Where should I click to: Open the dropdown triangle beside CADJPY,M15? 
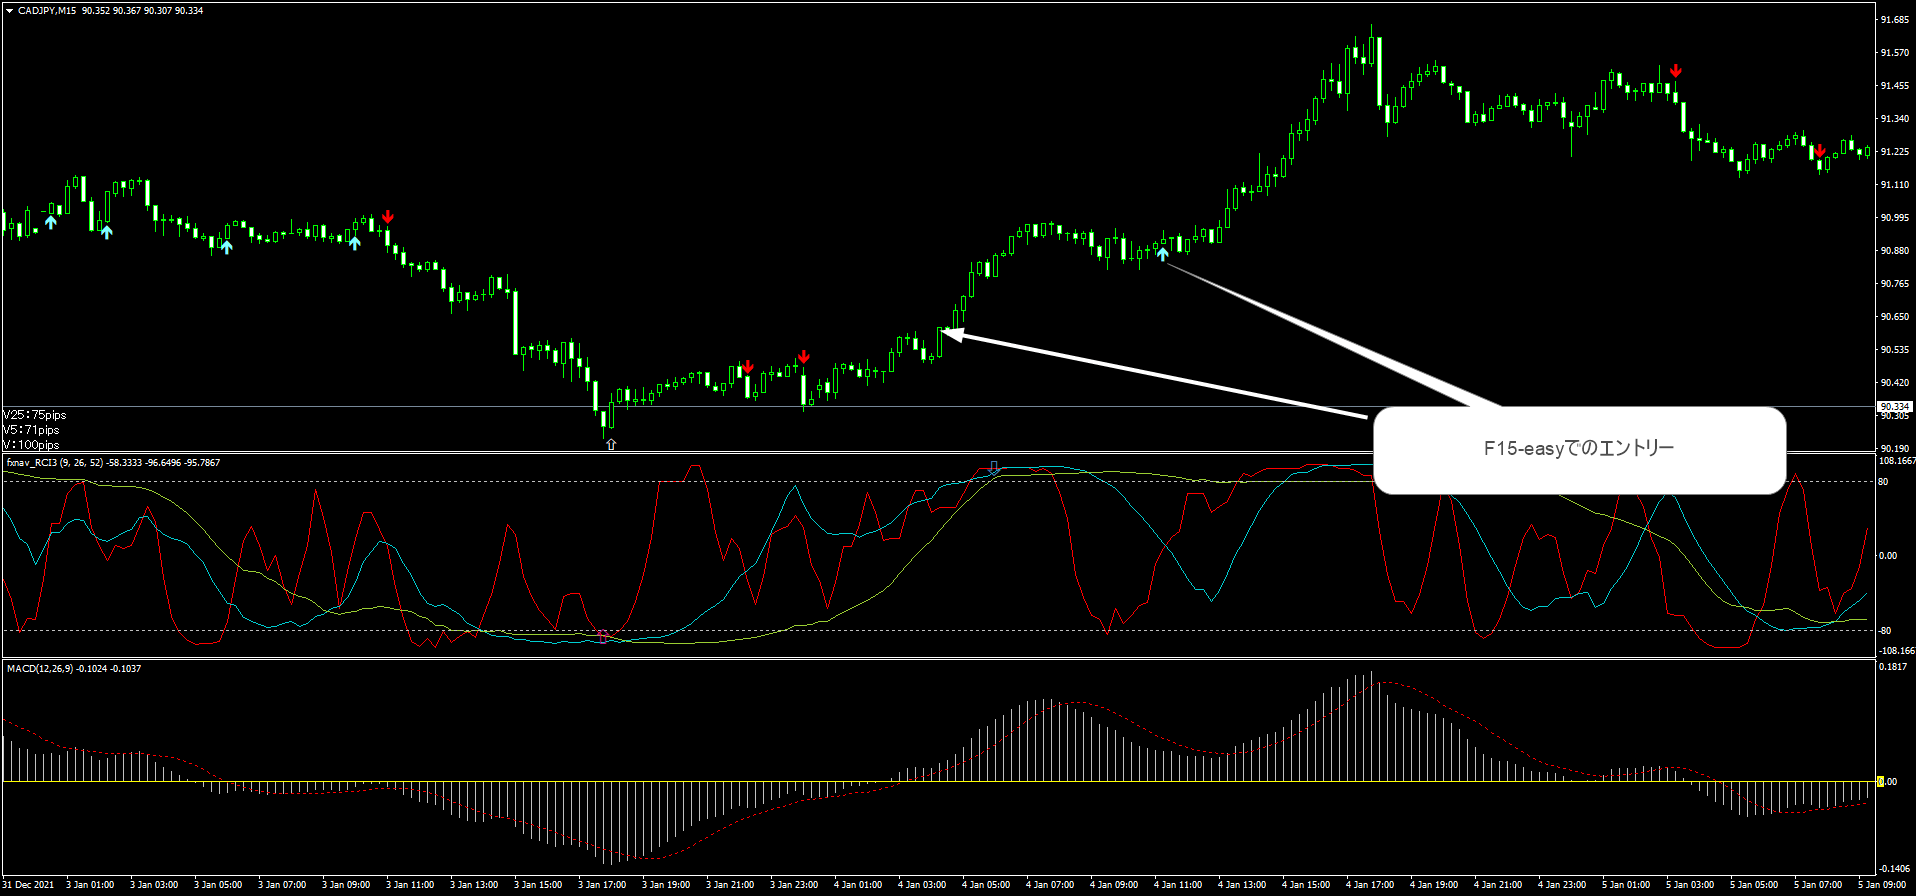(9, 11)
